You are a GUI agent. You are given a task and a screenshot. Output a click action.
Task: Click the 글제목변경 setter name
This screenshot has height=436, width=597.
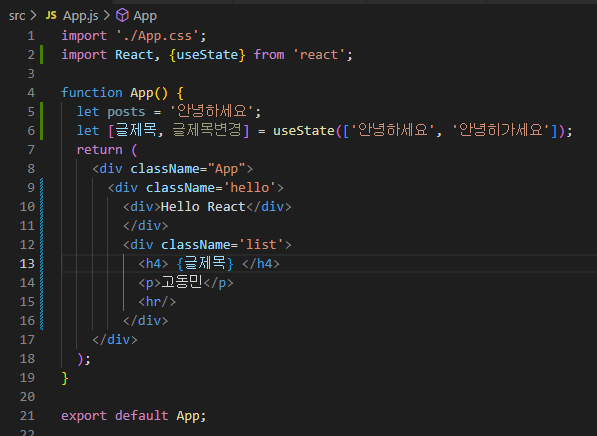pos(207,131)
